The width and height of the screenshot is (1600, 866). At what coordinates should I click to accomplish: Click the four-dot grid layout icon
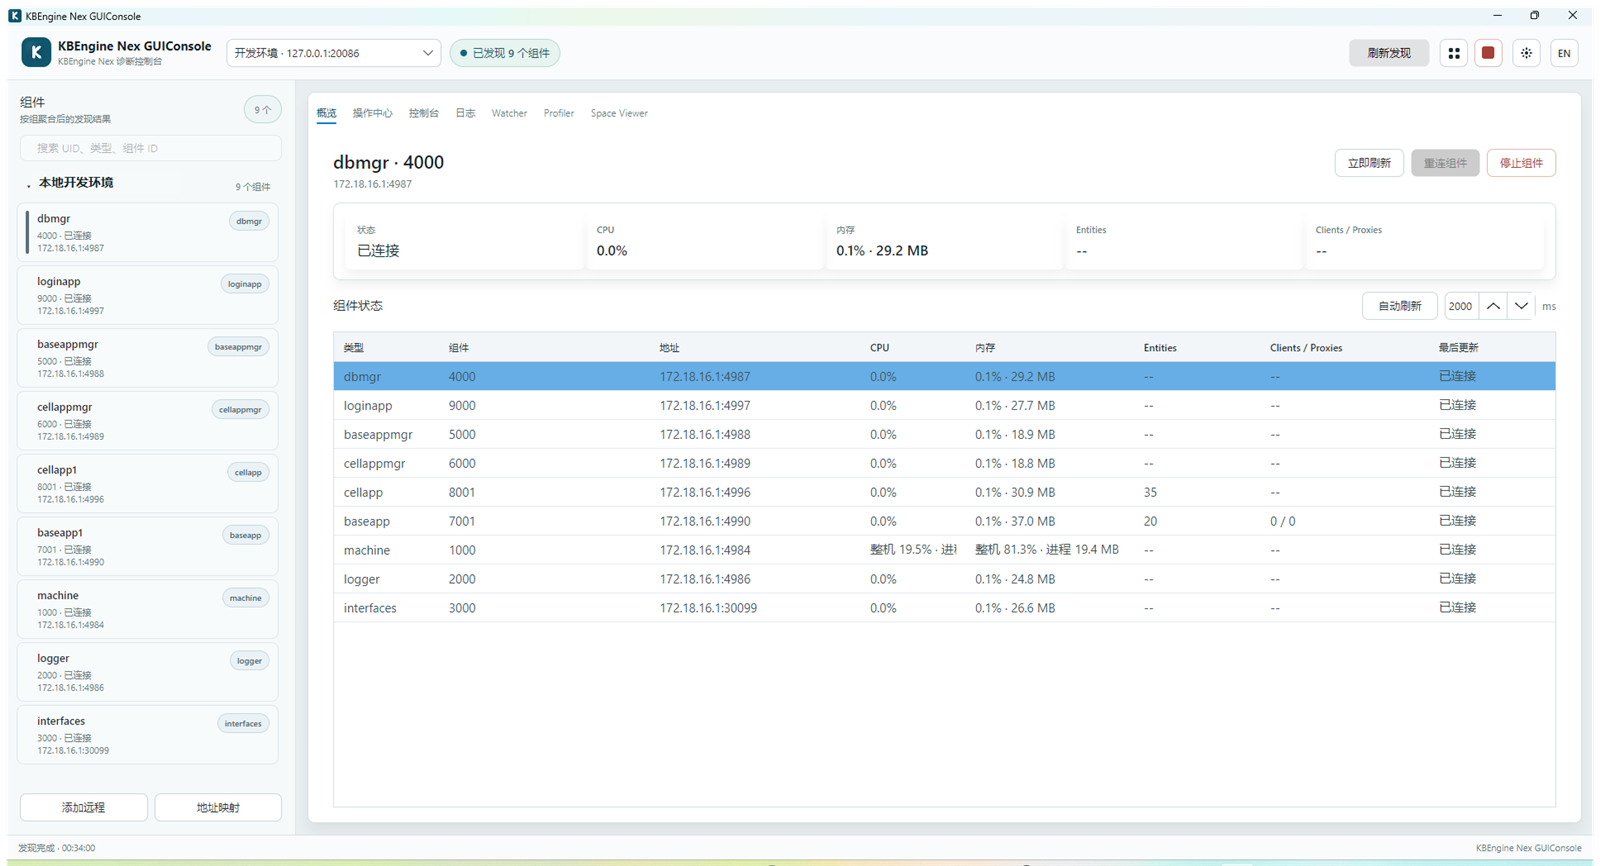1454,53
